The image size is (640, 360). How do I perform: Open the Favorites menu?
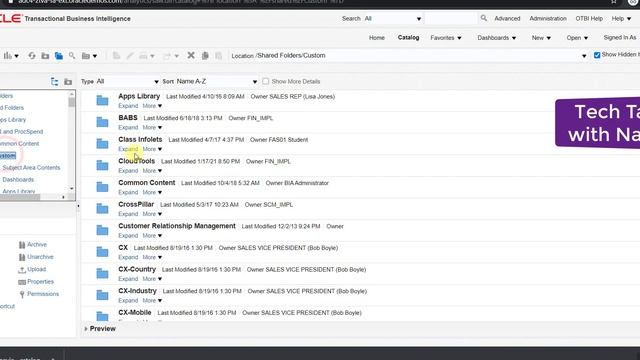coord(446,38)
